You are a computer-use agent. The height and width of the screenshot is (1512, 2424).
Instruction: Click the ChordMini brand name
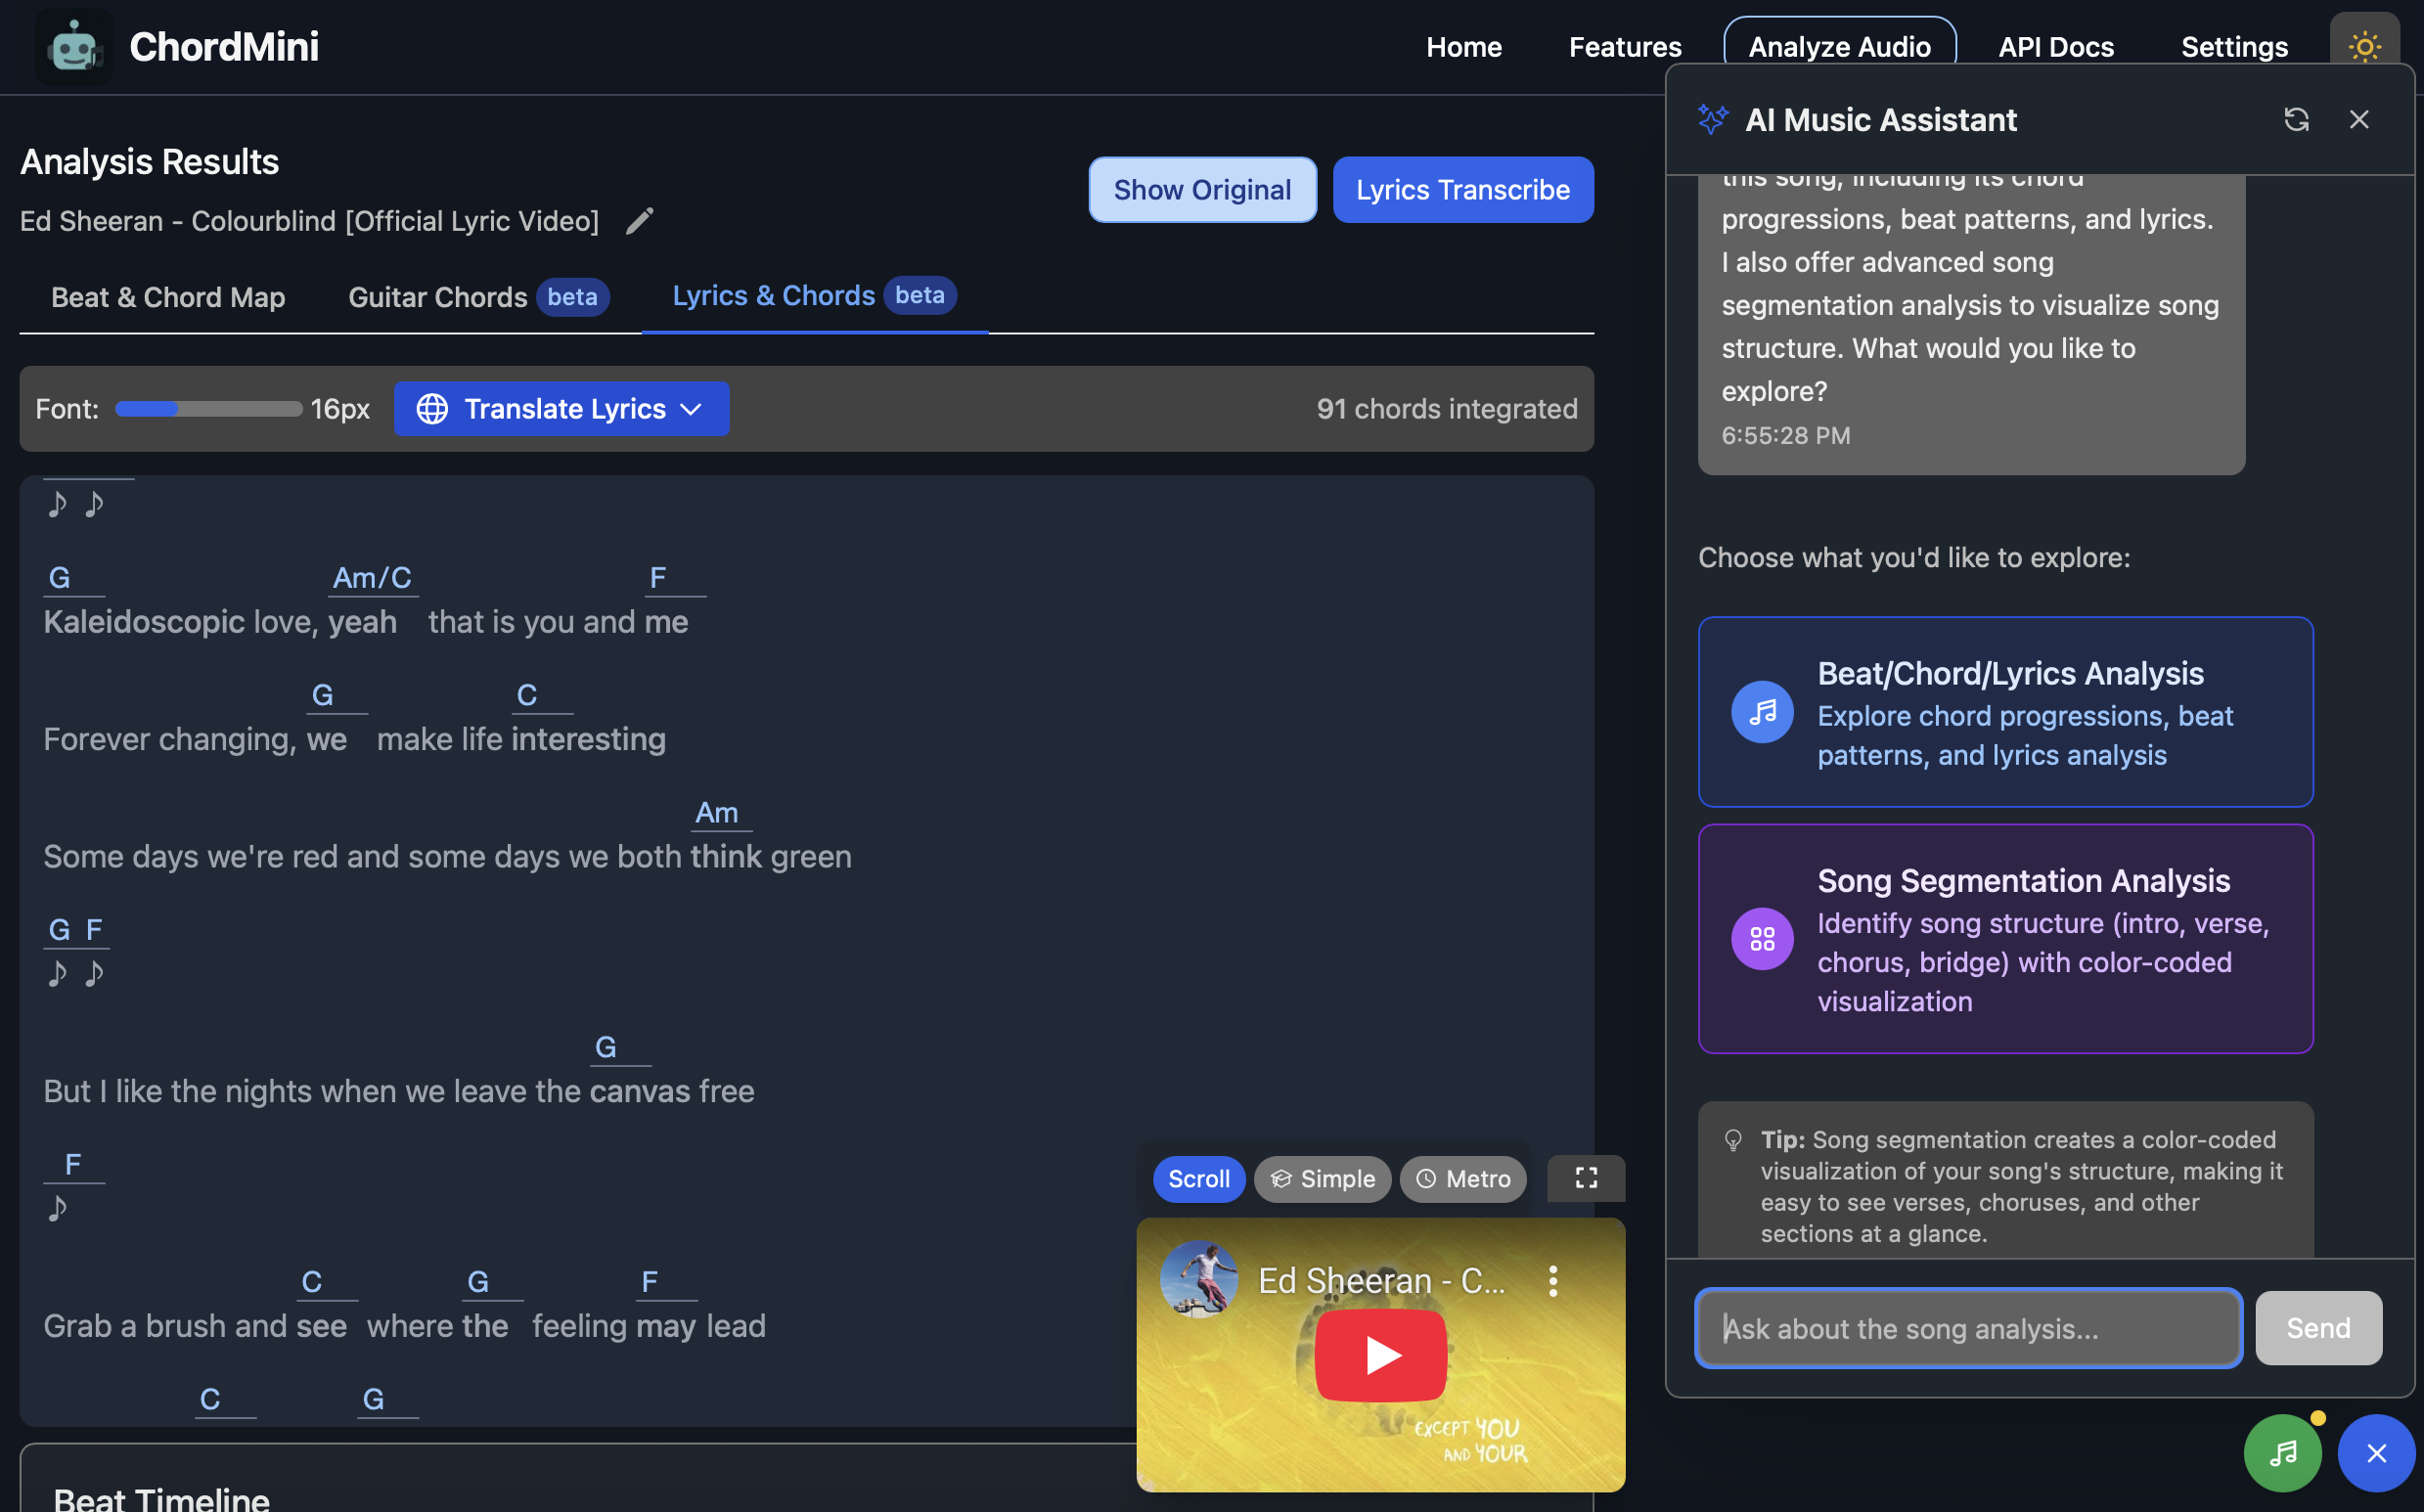pyautogui.click(x=224, y=47)
